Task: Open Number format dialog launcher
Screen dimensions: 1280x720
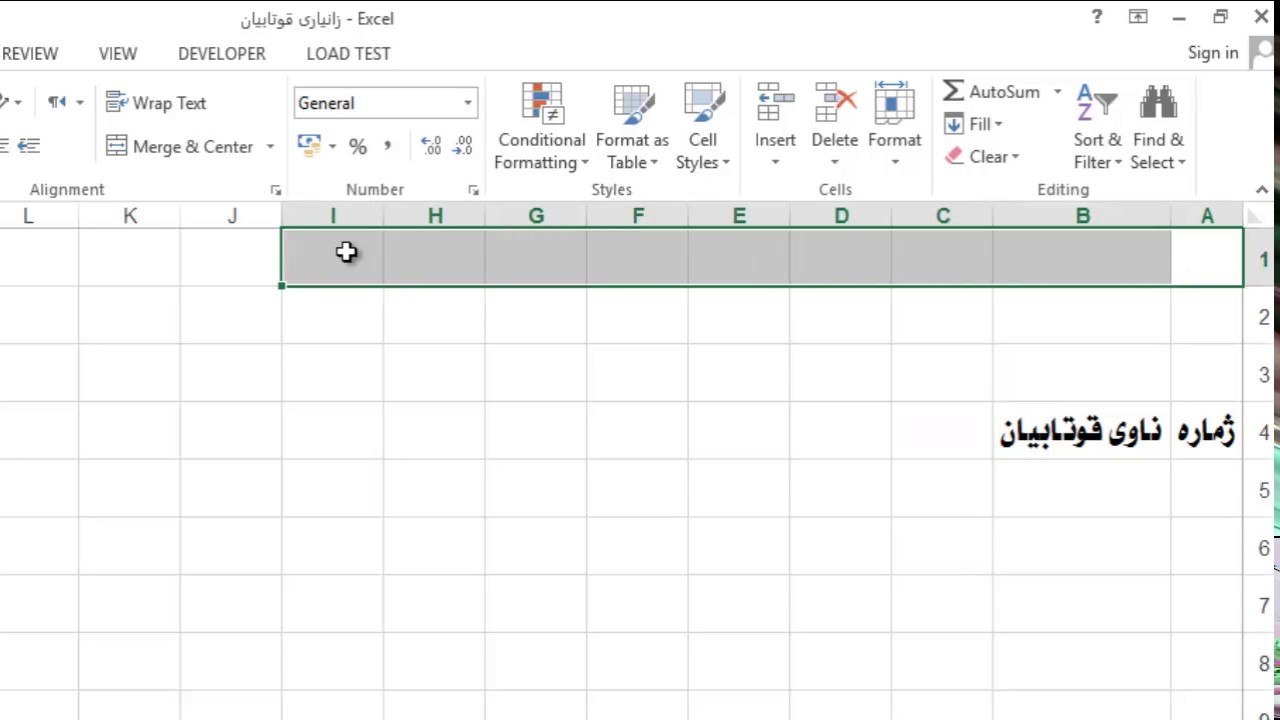Action: click(473, 190)
